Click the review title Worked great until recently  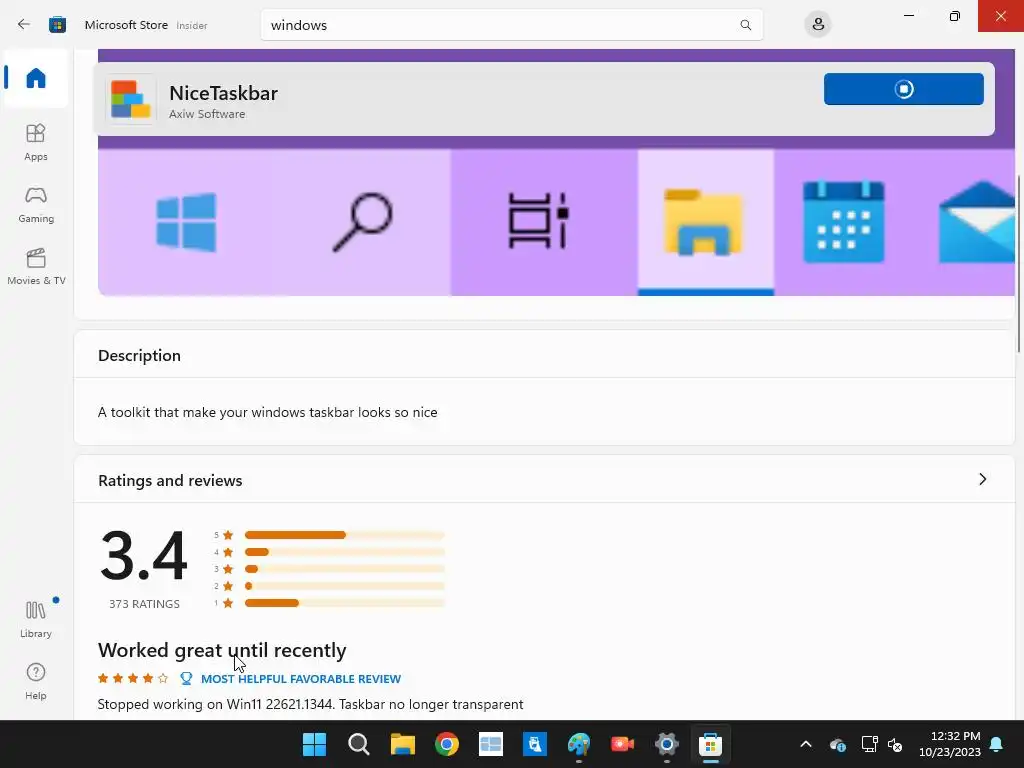tap(222, 650)
